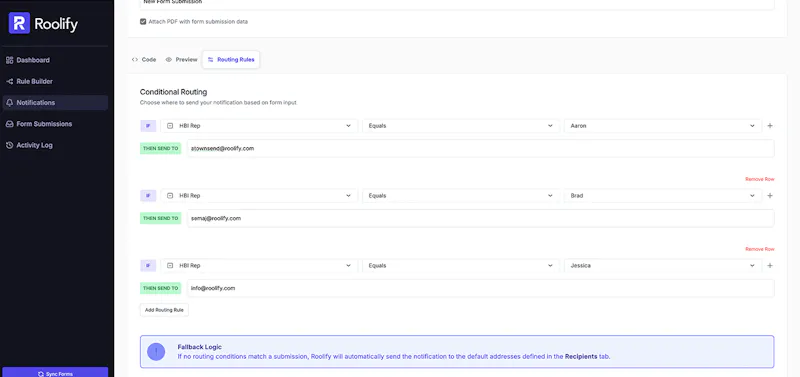Click the Sync Forms refresh icon
The width and height of the screenshot is (800, 377).
[41, 373]
